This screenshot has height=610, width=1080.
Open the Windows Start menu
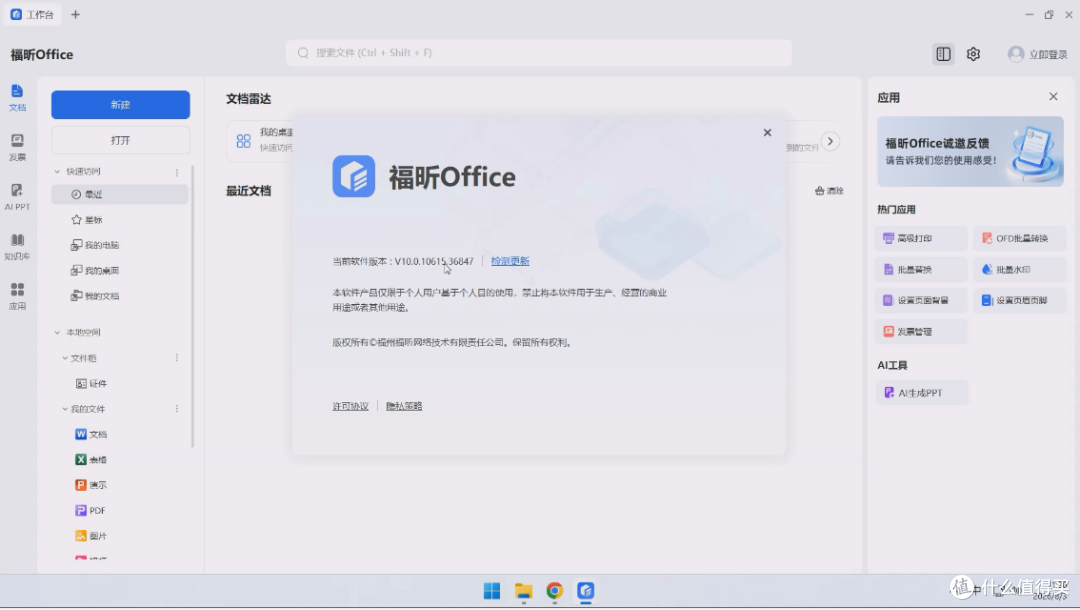point(492,591)
